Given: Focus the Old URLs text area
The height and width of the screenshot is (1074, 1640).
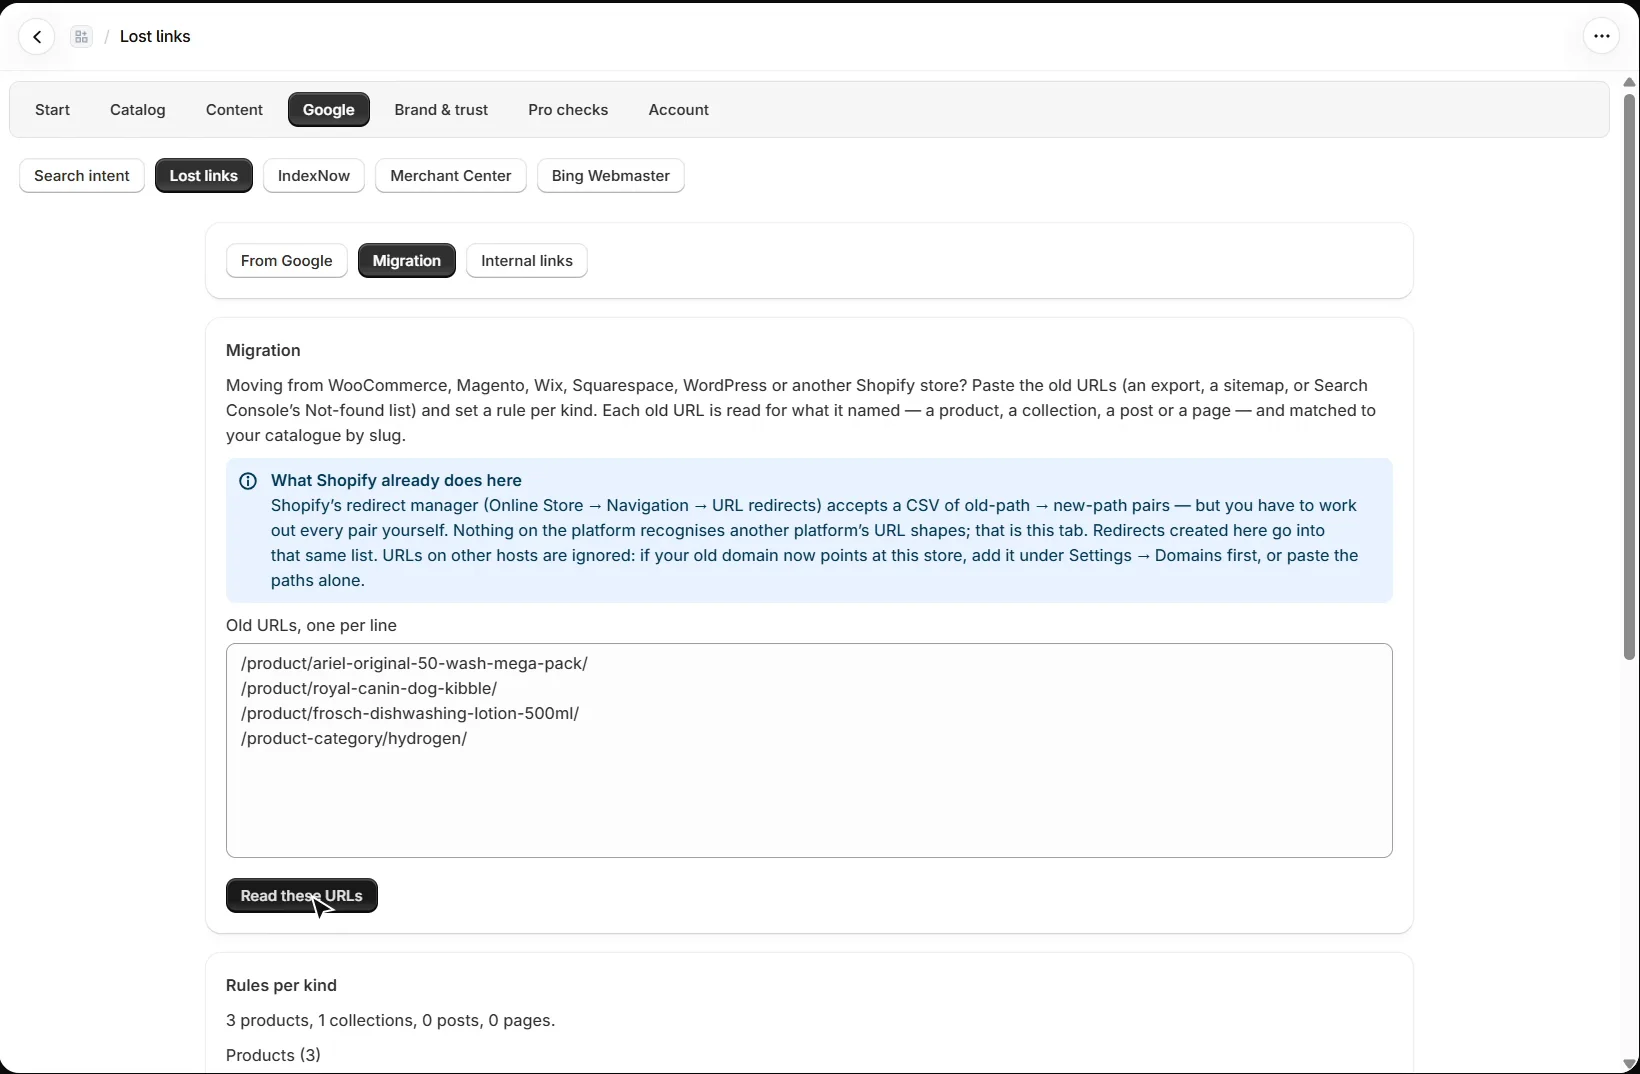Looking at the screenshot, I should coord(809,751).
